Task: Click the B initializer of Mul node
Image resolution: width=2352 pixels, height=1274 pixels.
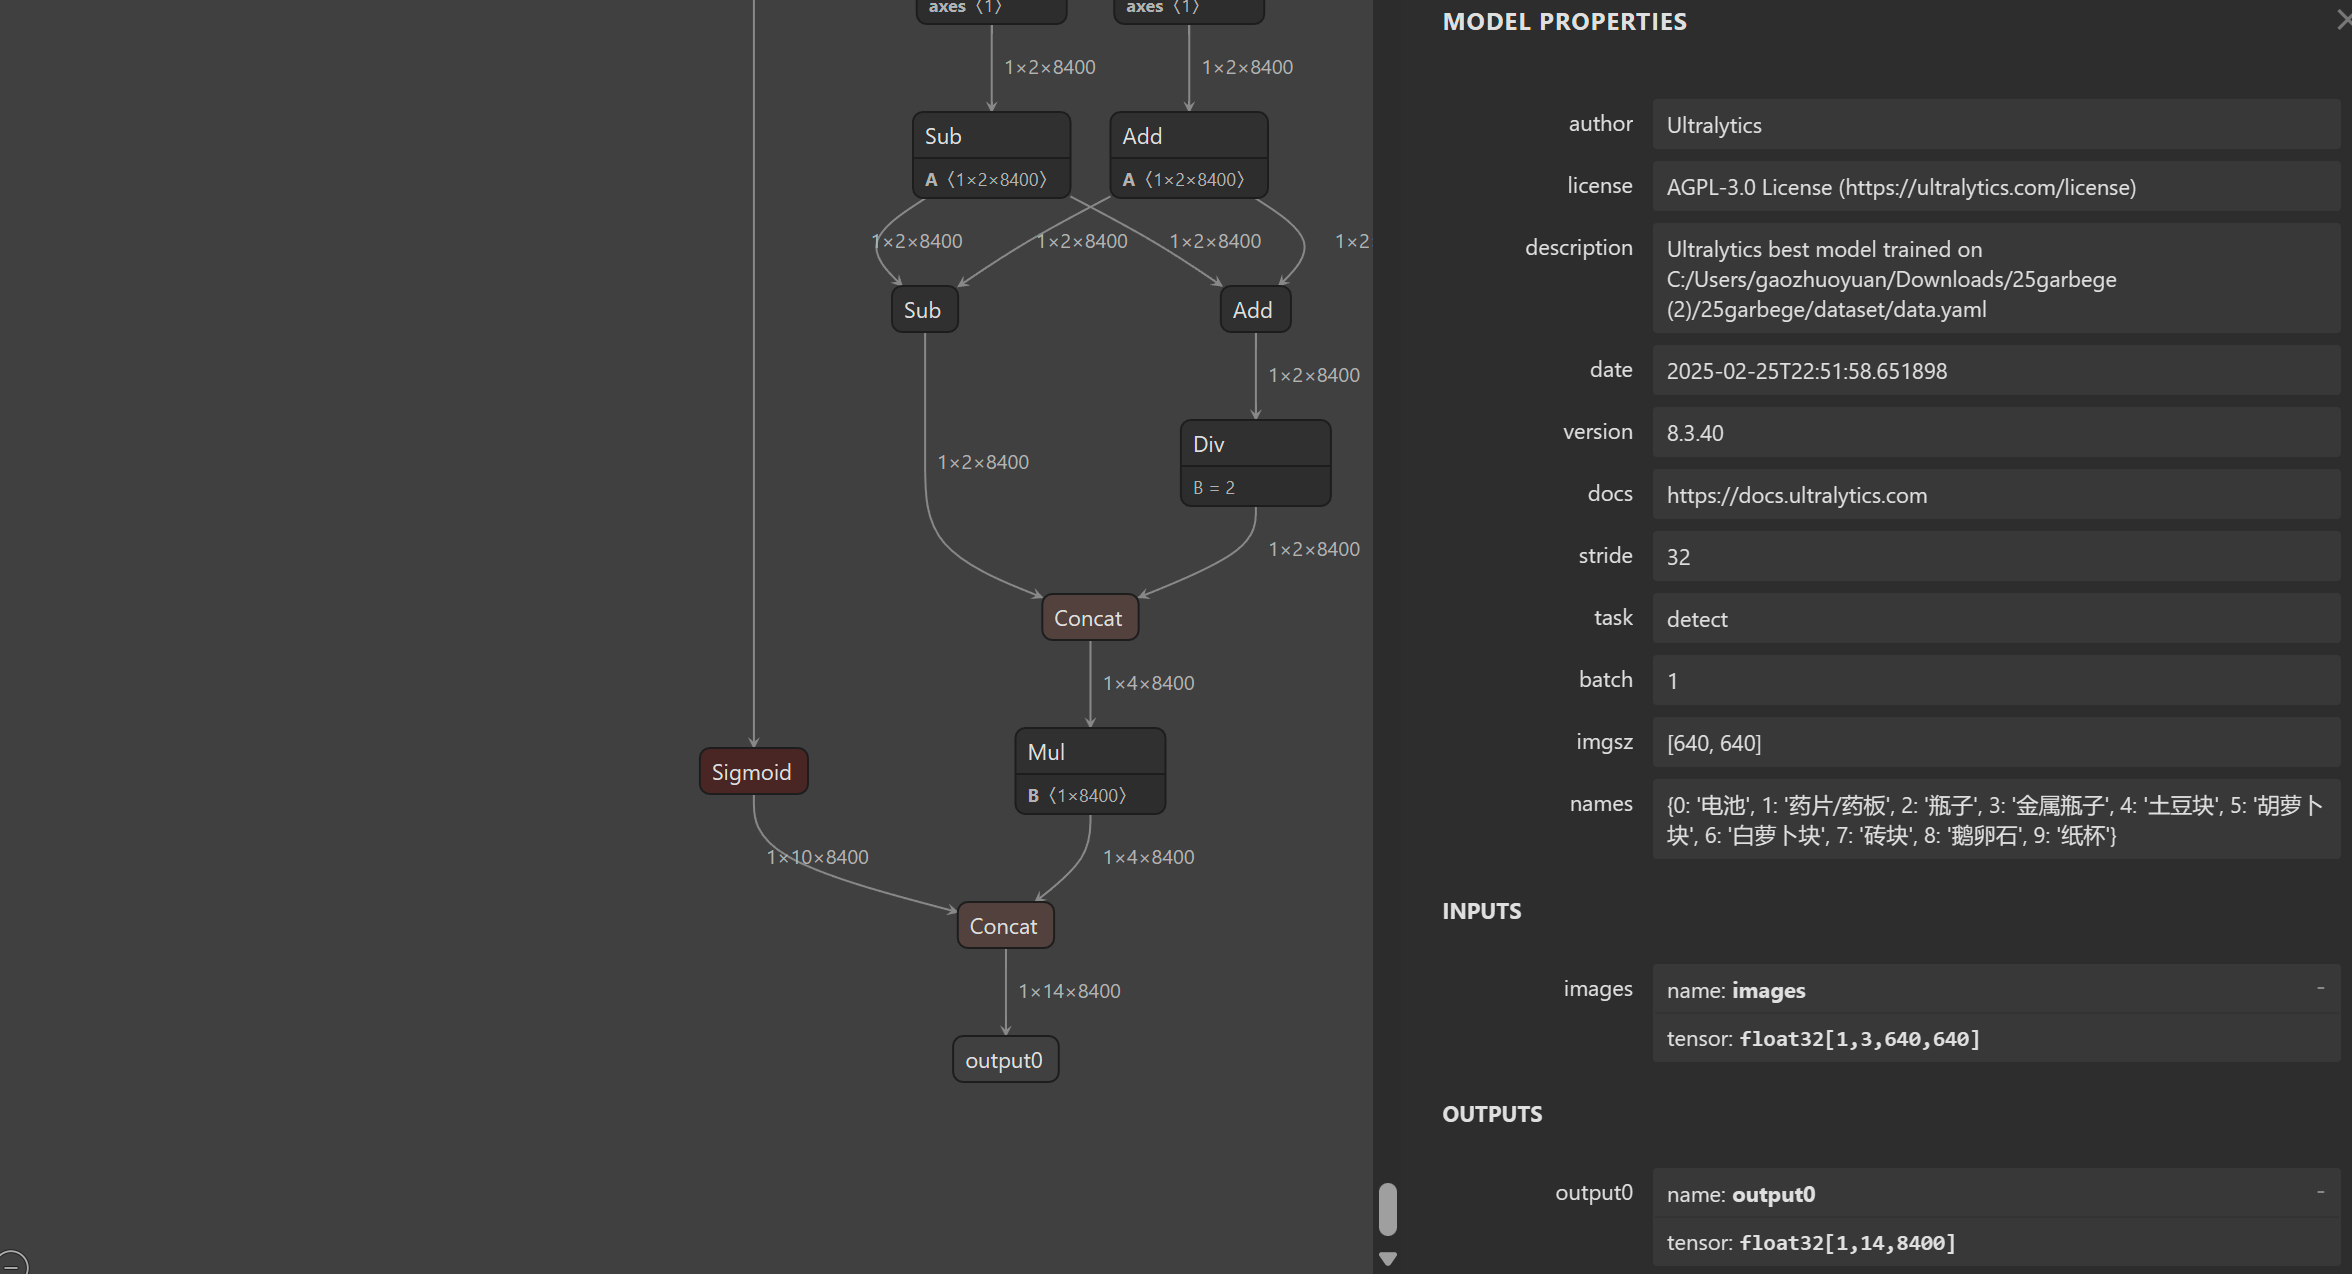Action: (x=1078, y=795)
